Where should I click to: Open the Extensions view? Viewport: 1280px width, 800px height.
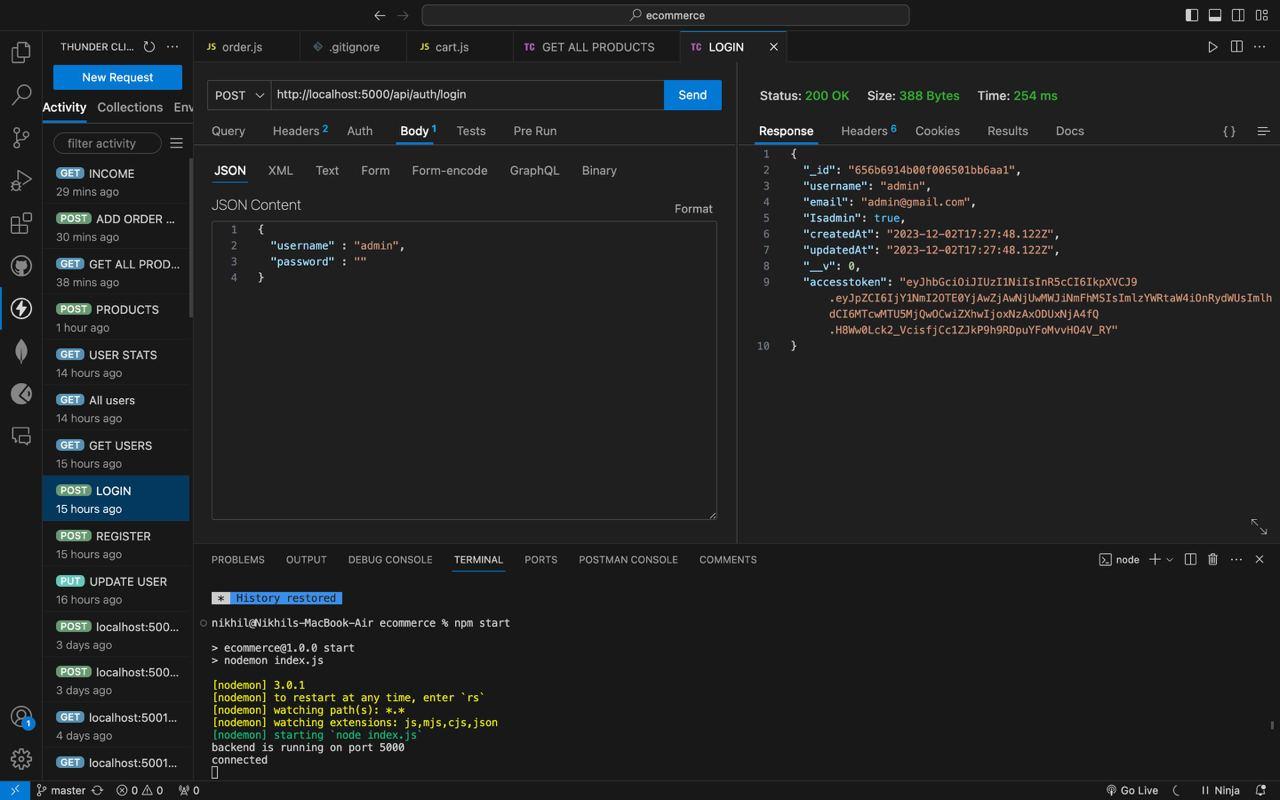(x=21, y=224)
